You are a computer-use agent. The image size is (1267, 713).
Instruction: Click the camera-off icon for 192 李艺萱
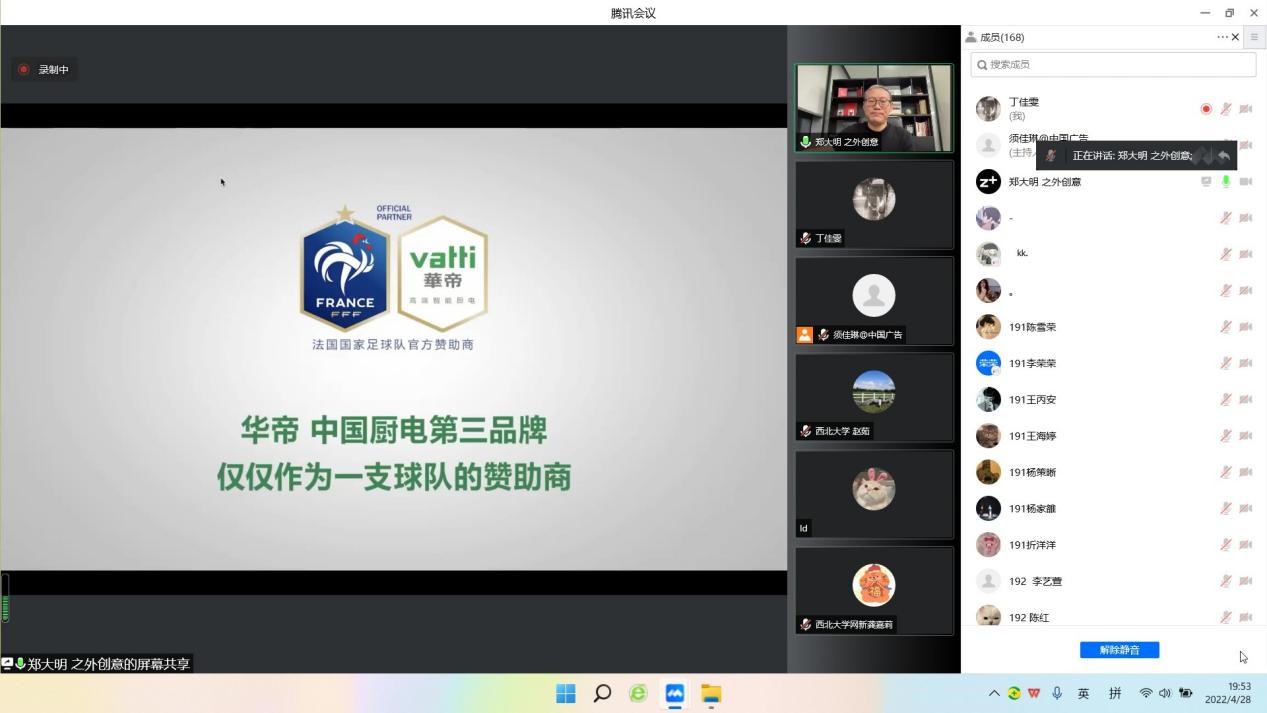click(1246, 581)
